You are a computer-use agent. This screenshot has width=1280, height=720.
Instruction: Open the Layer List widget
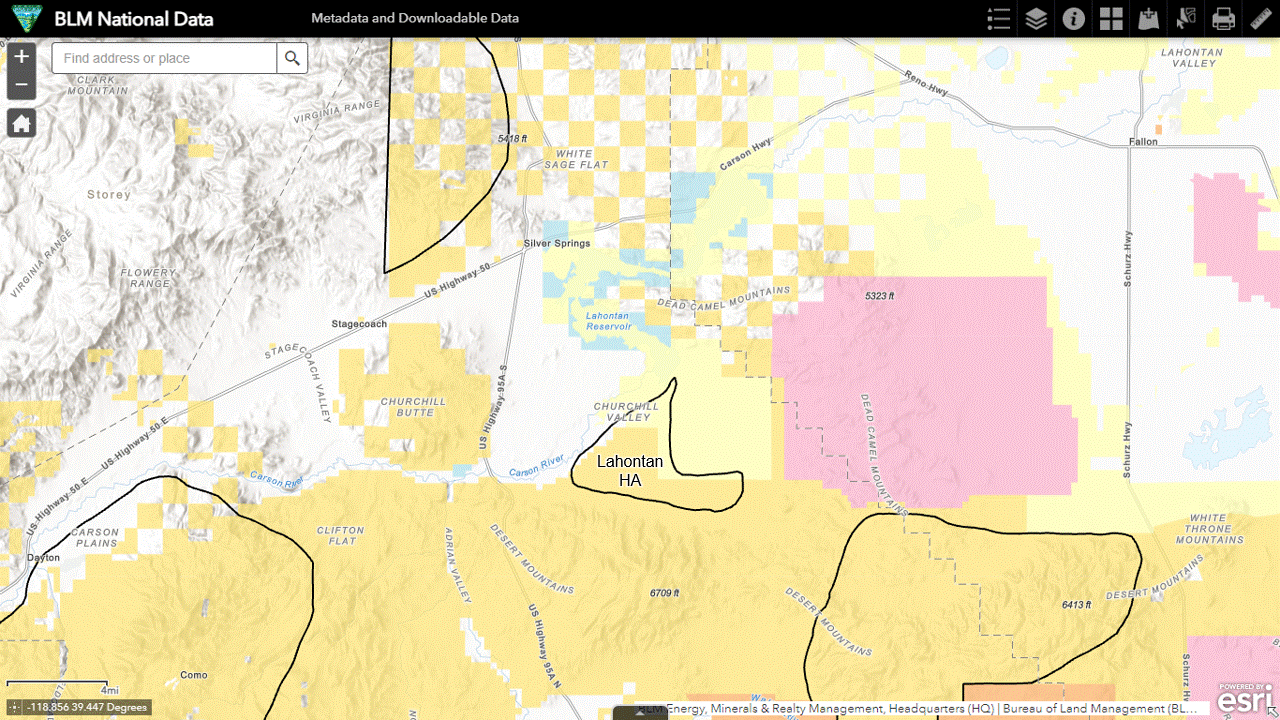click(x=1036, y=19)
